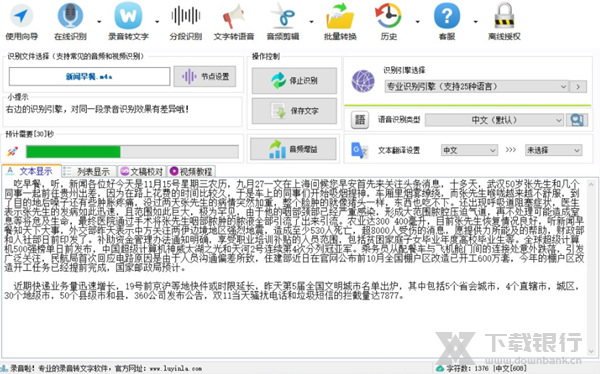Click the 保存文字 button
The height and width of the screenshot is (374, 600).
(x=294, y=111)
